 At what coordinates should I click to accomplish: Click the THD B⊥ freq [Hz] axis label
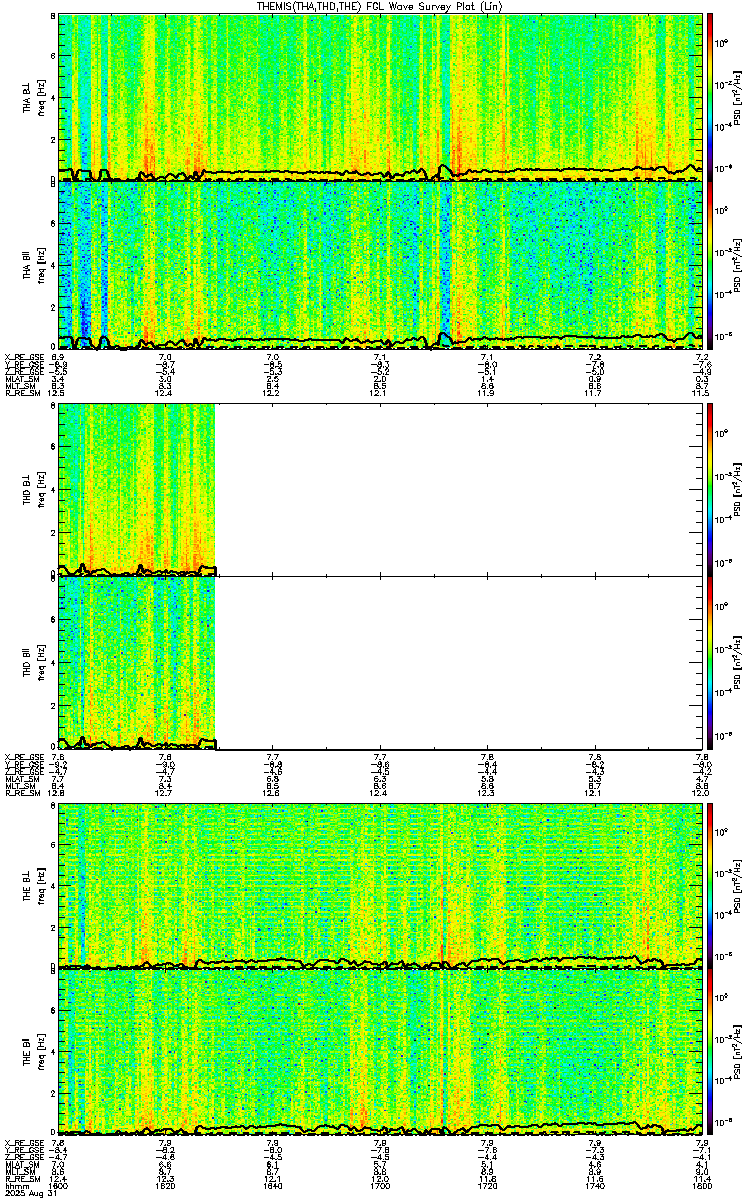point(39,489)
